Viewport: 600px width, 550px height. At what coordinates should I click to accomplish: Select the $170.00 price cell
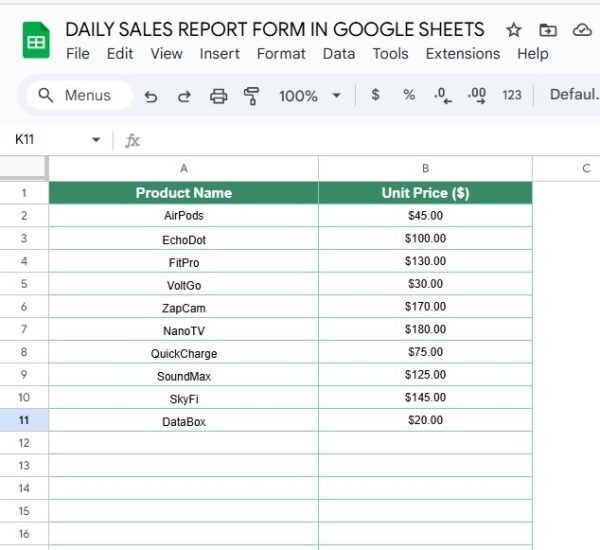(425, 307)
